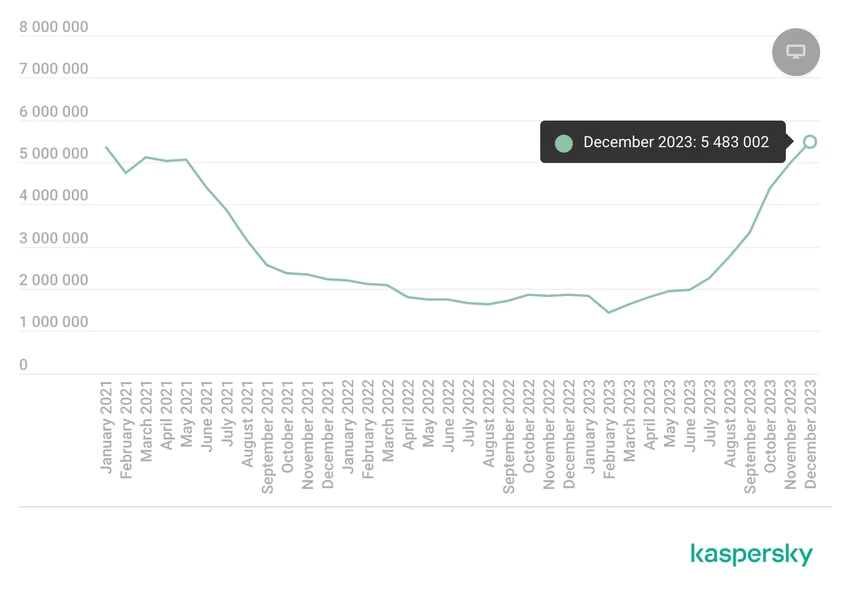The image size is (850, 591).
Task: Select the October 2023 axis label
Action: tap(770, 427)
